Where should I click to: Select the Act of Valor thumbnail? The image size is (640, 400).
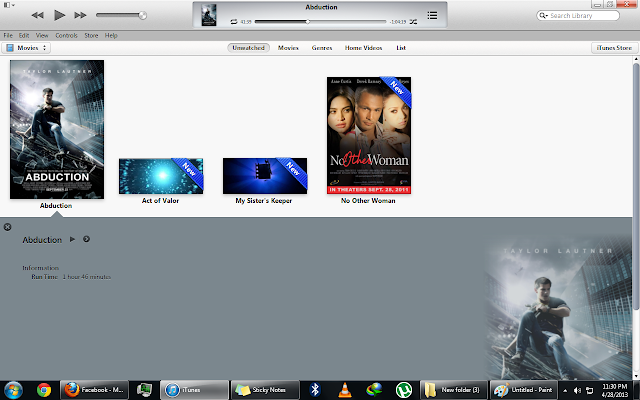tap(161, 176)
